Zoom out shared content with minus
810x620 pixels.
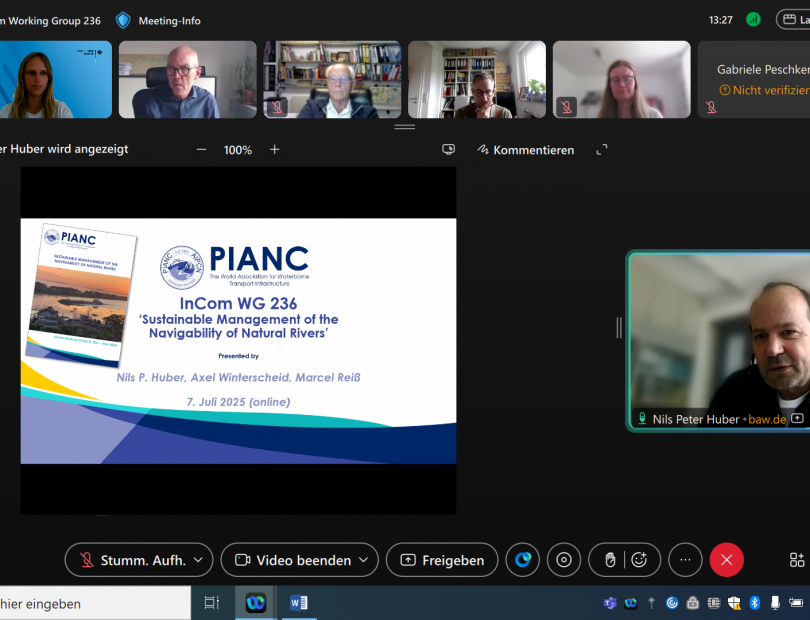coord(201,150)
